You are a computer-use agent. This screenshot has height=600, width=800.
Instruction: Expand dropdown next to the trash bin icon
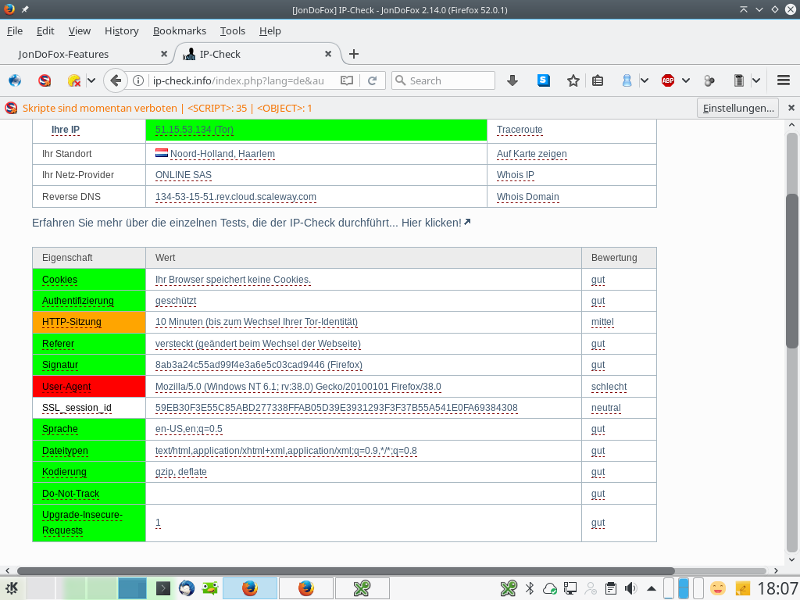[756, 81]
